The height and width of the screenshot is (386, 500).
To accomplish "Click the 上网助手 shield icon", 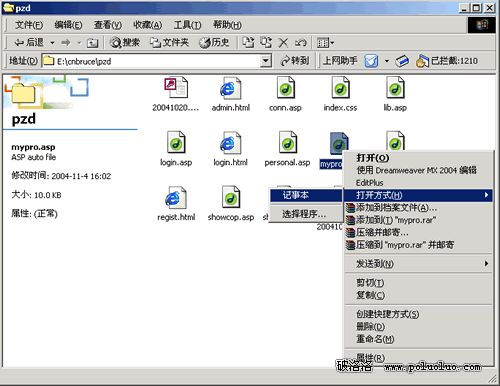I will 371,61.
